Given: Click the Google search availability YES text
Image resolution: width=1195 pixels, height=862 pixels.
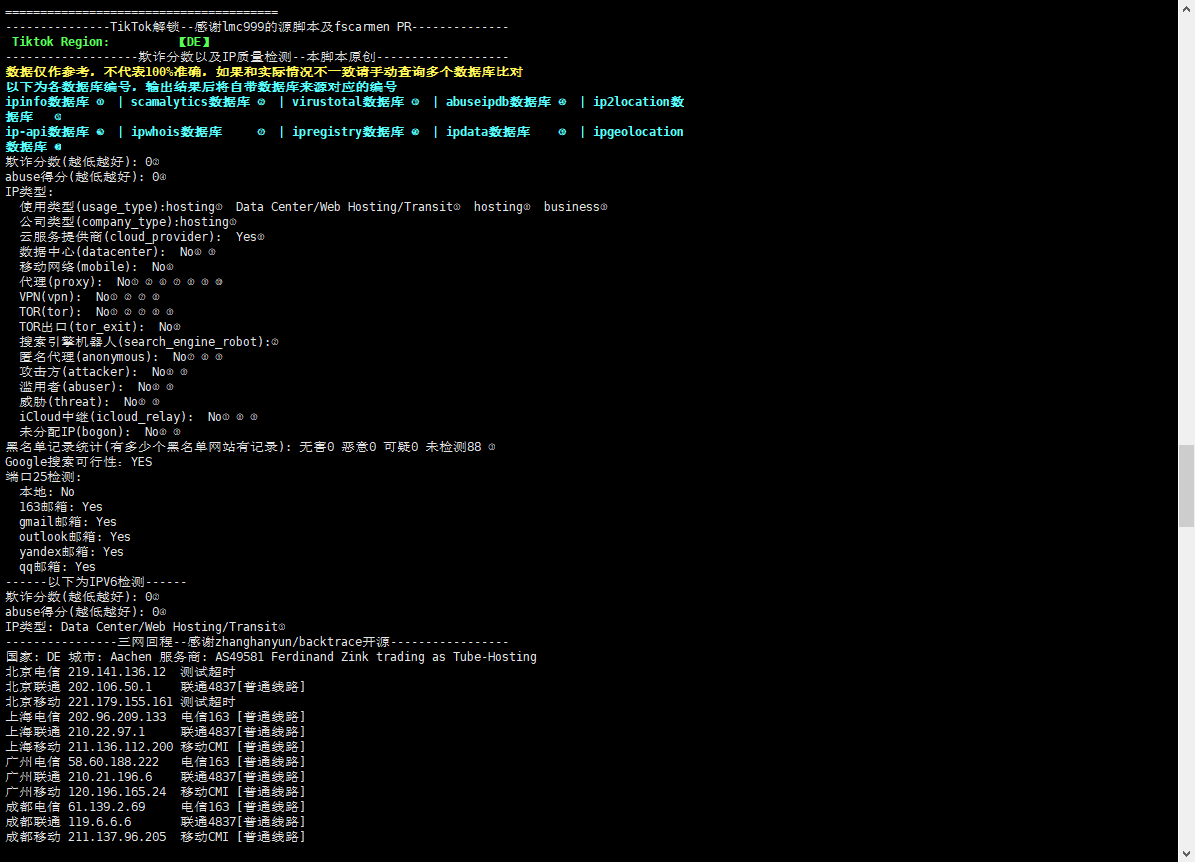Looking at the screenshot, I should [141, 462].
